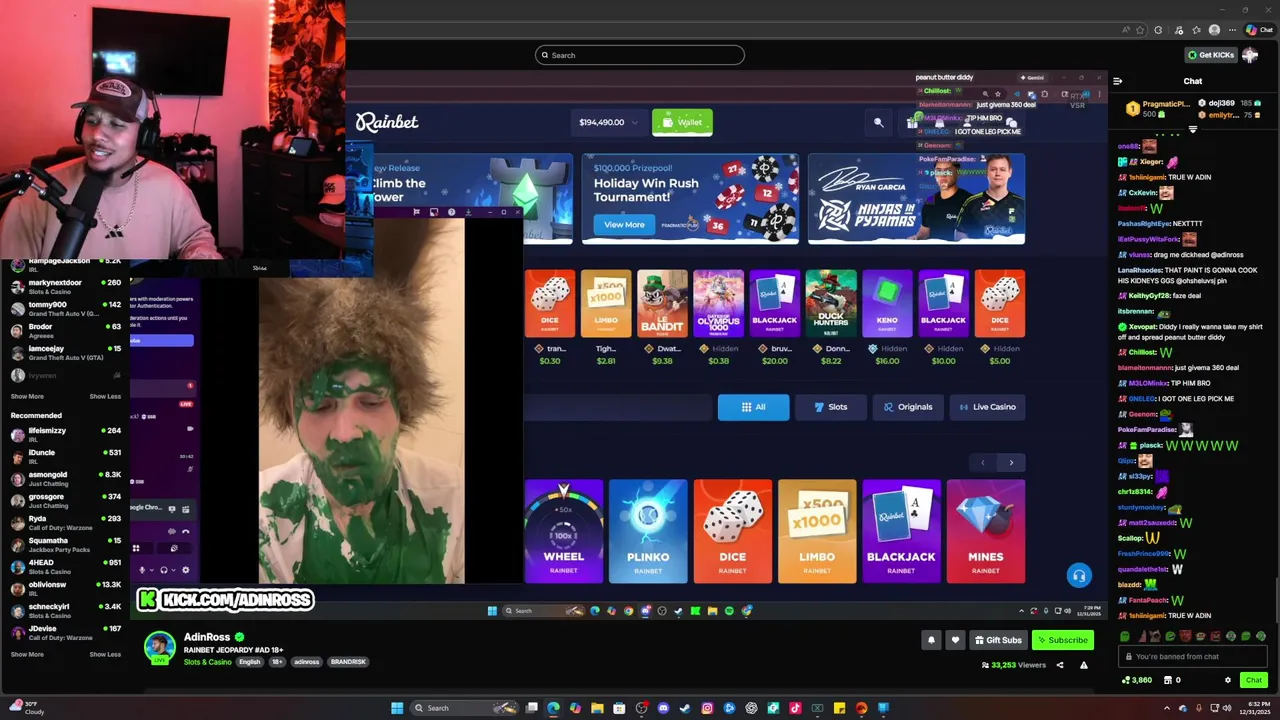Open 4HEAD recommended channel
The height and width of the screenshot is (720, 1280).
point(65,566)
